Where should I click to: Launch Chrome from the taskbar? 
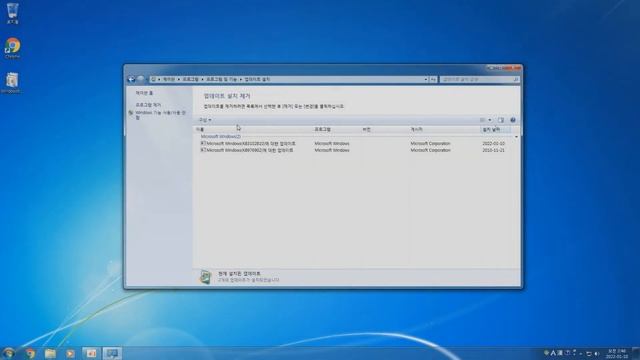point(30,353)
